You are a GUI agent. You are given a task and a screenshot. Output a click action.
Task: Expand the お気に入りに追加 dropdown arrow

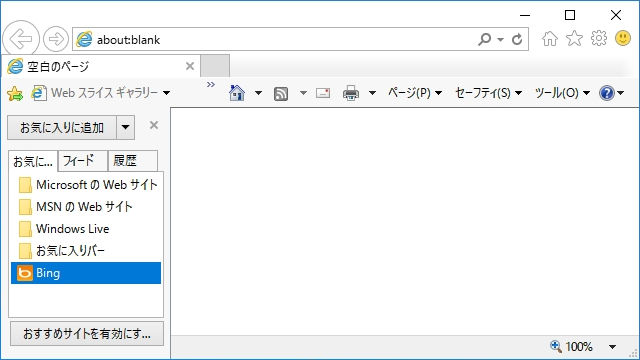[125, 127]
